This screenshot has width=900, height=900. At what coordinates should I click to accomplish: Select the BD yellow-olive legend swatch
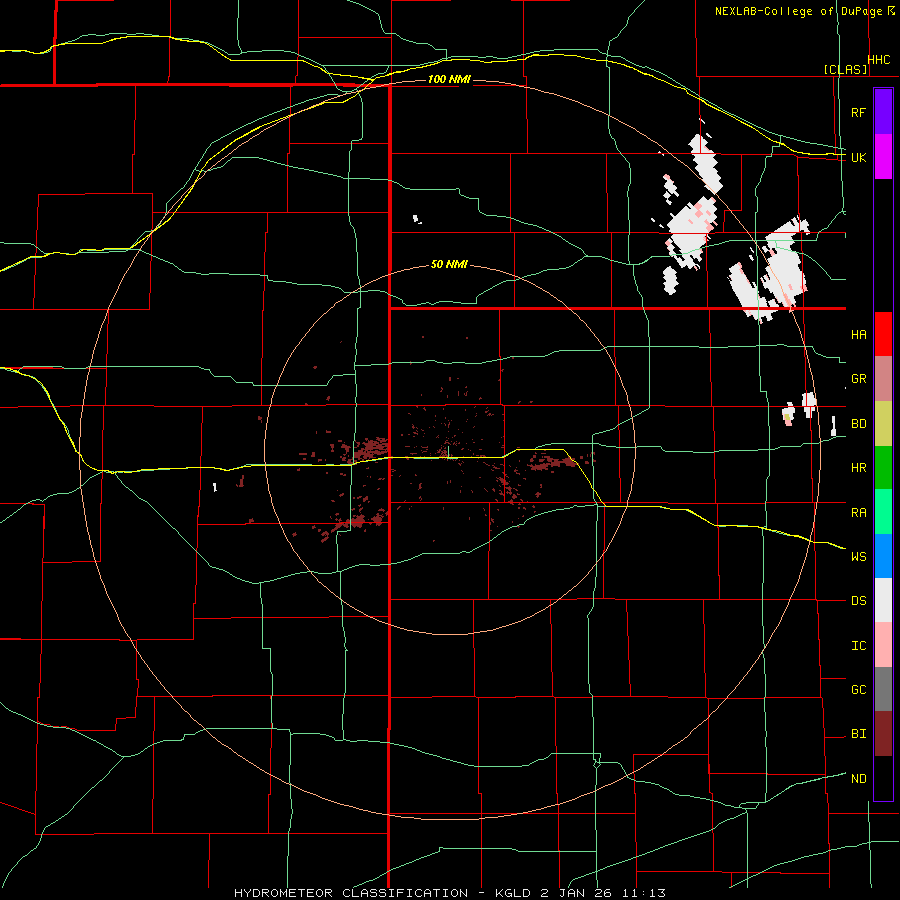(x=883, y=424)
